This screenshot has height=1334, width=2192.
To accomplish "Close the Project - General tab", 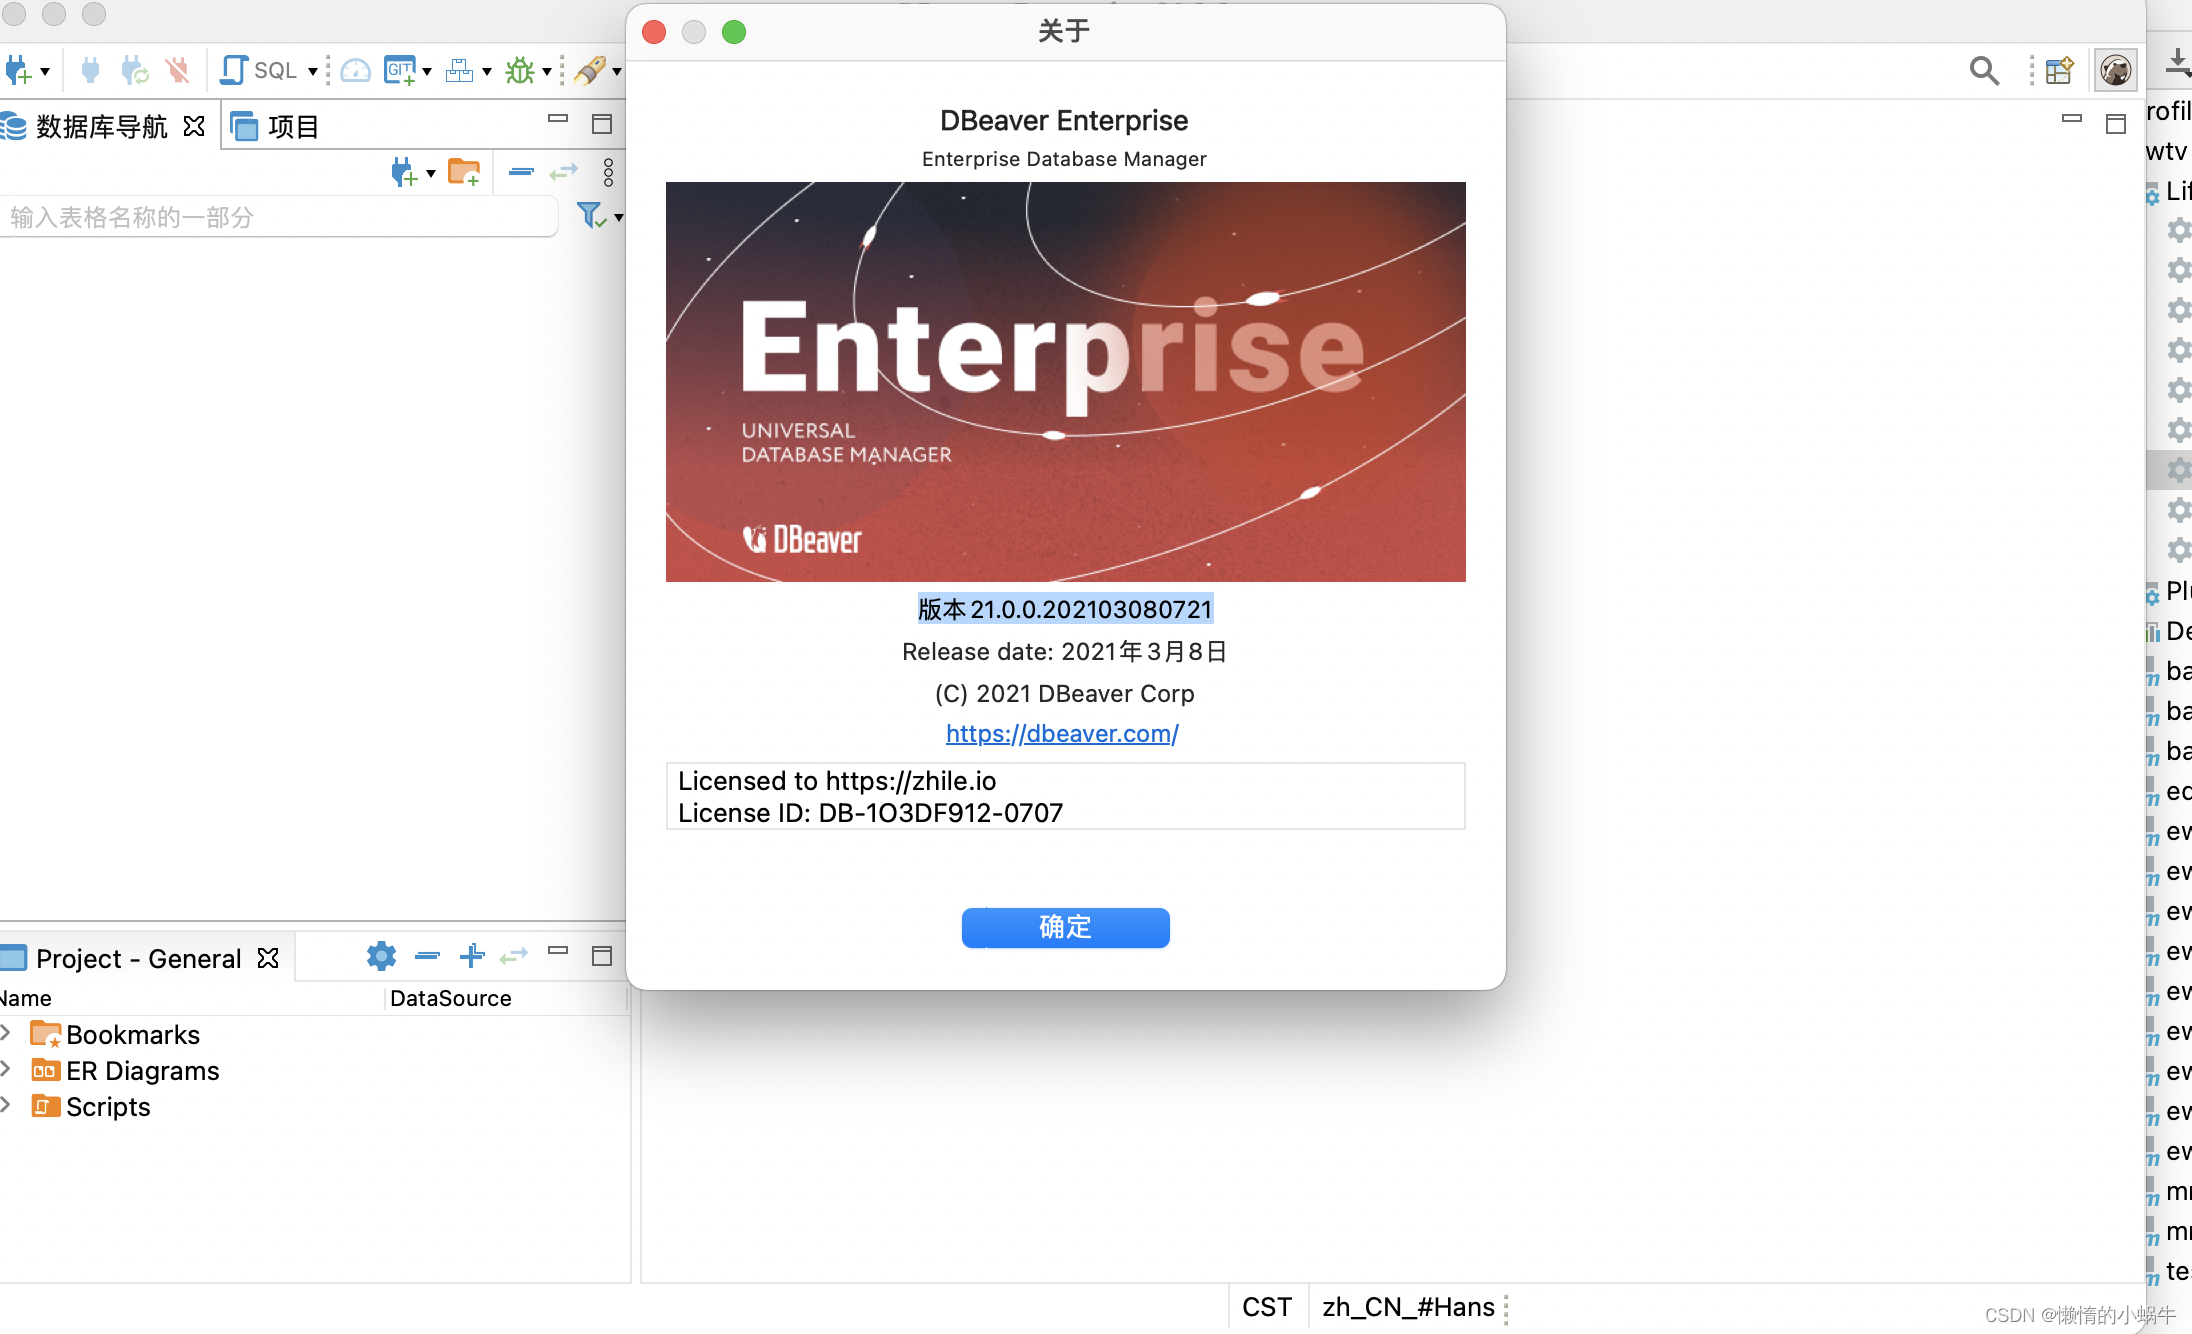I will [268, 958].
